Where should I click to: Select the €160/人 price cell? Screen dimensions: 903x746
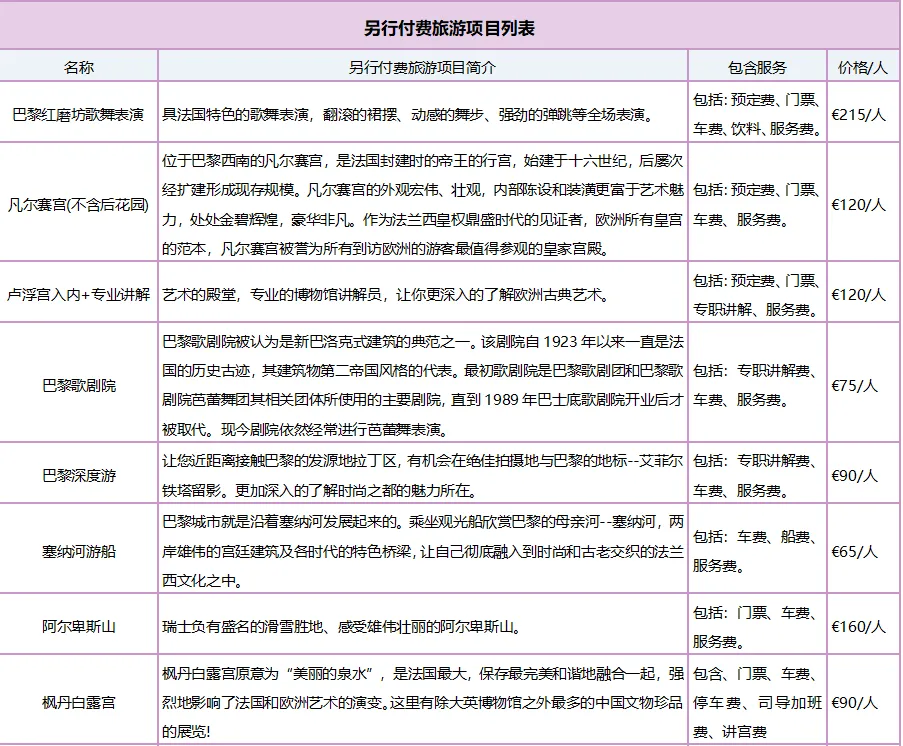pos(859,627)
